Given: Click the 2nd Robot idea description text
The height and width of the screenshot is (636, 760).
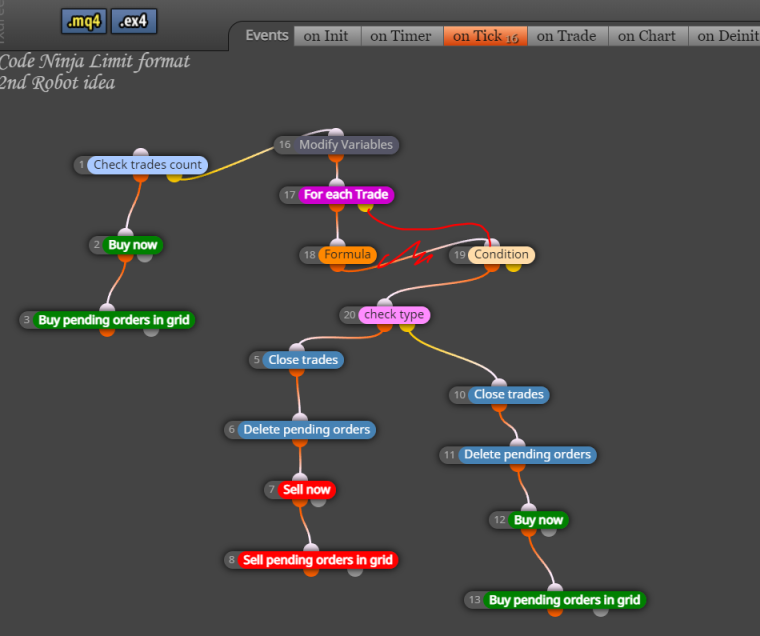Looking at the screenshot, I should (x=57, y=83).
